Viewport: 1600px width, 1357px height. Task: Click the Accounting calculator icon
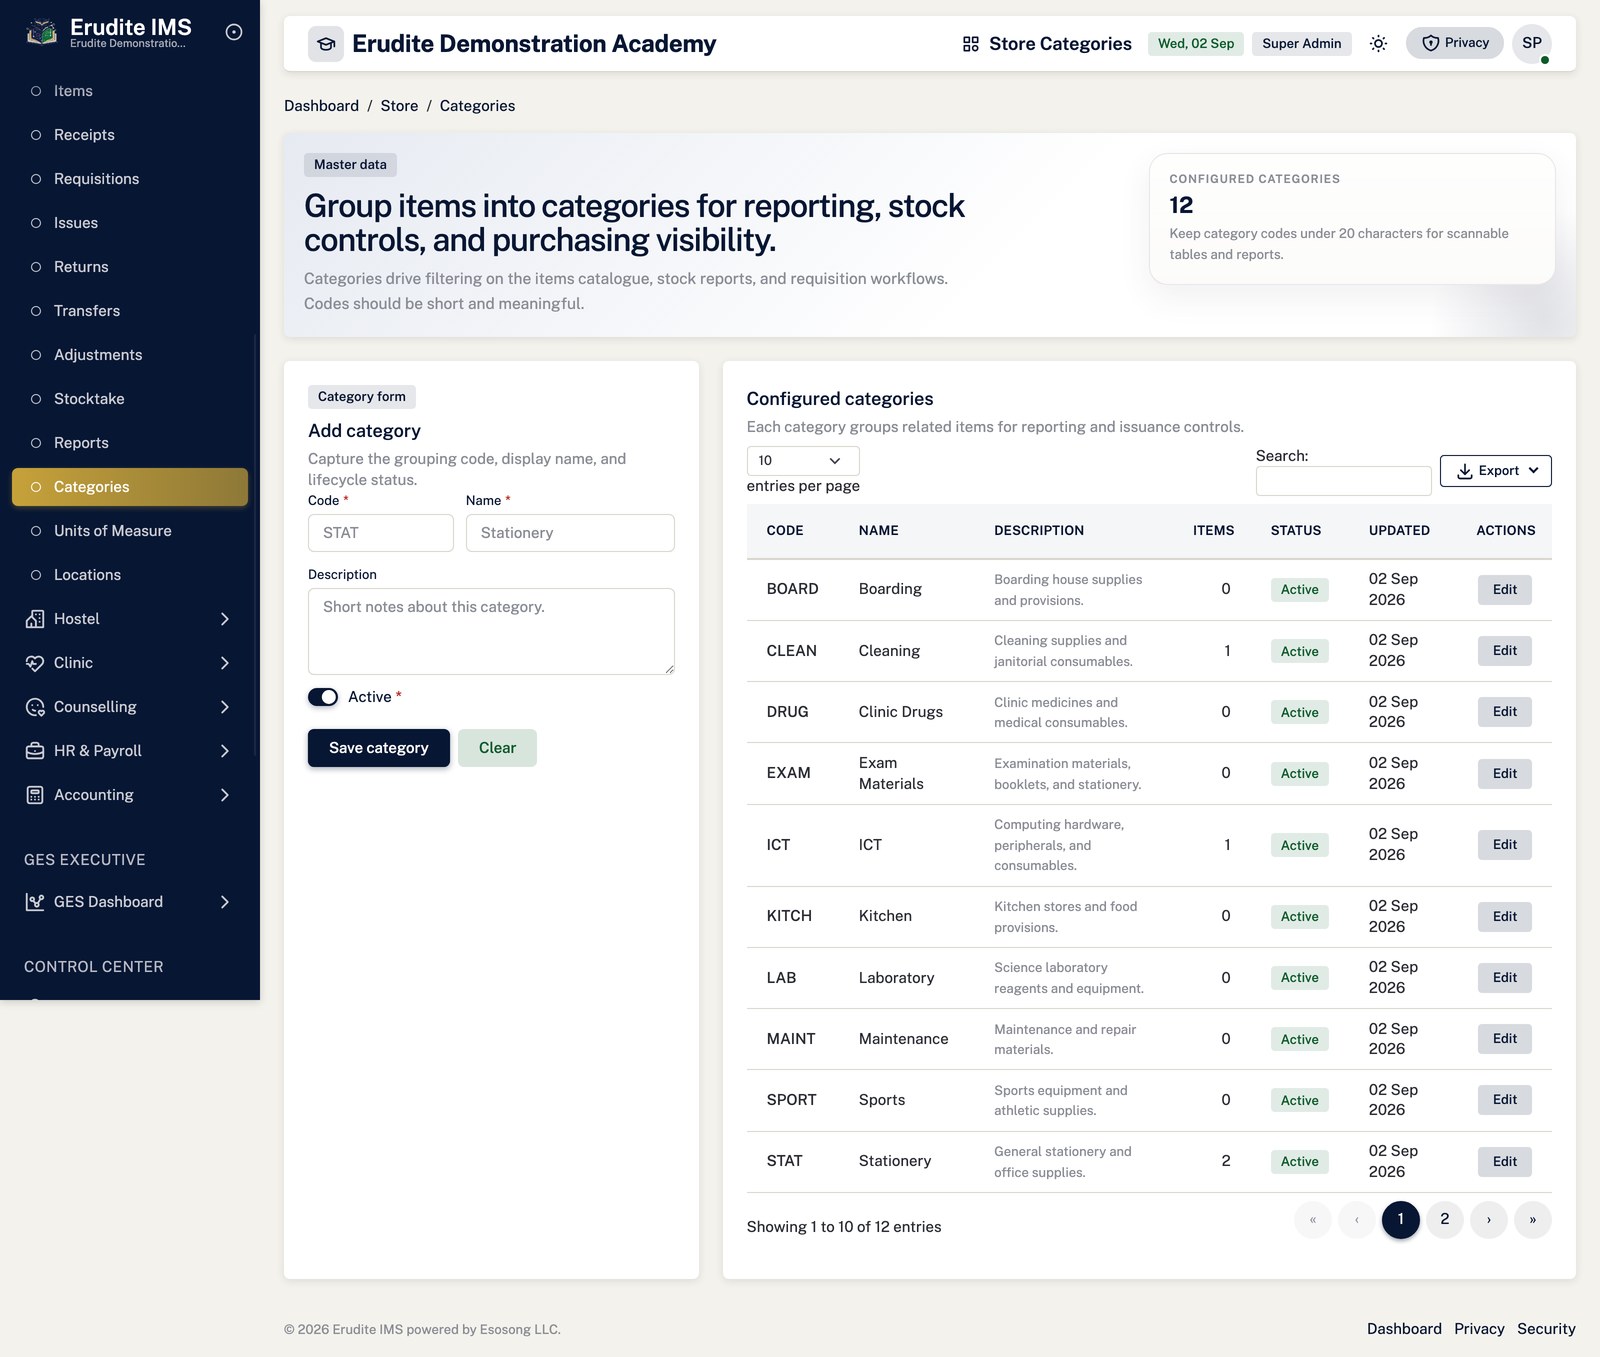[35, 795]
